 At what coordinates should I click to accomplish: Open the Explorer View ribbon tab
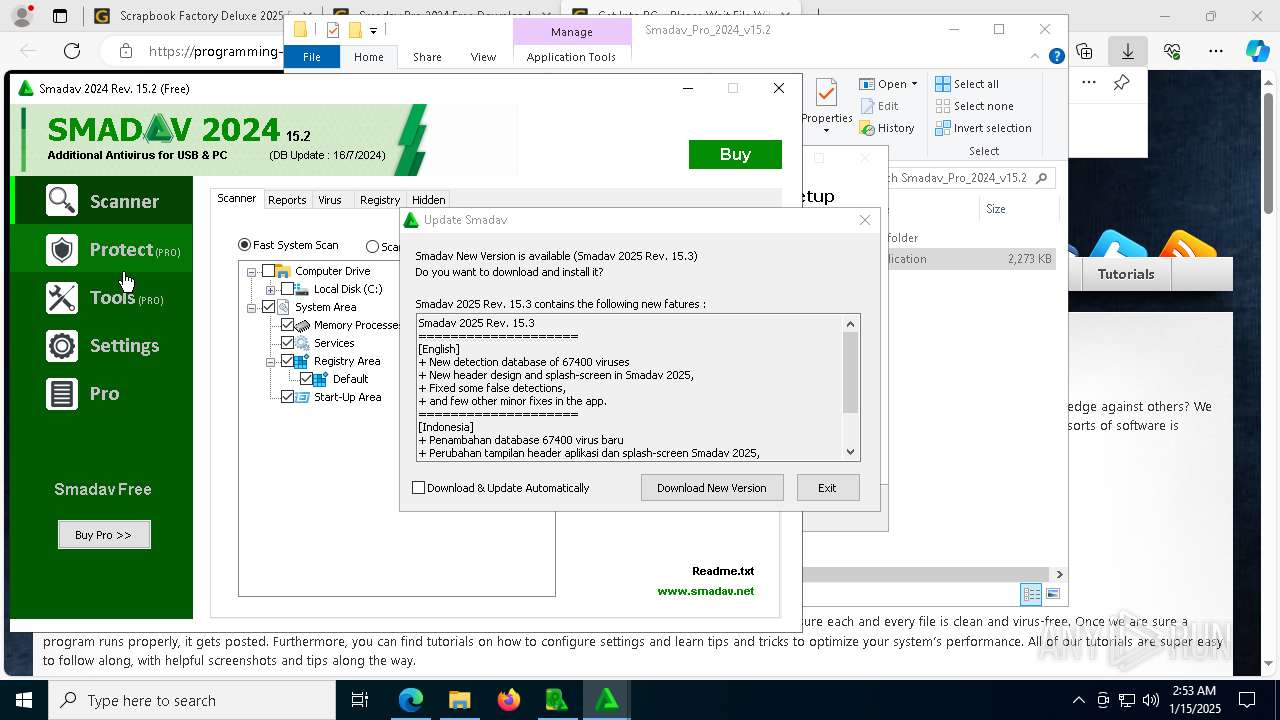[483, 57]
